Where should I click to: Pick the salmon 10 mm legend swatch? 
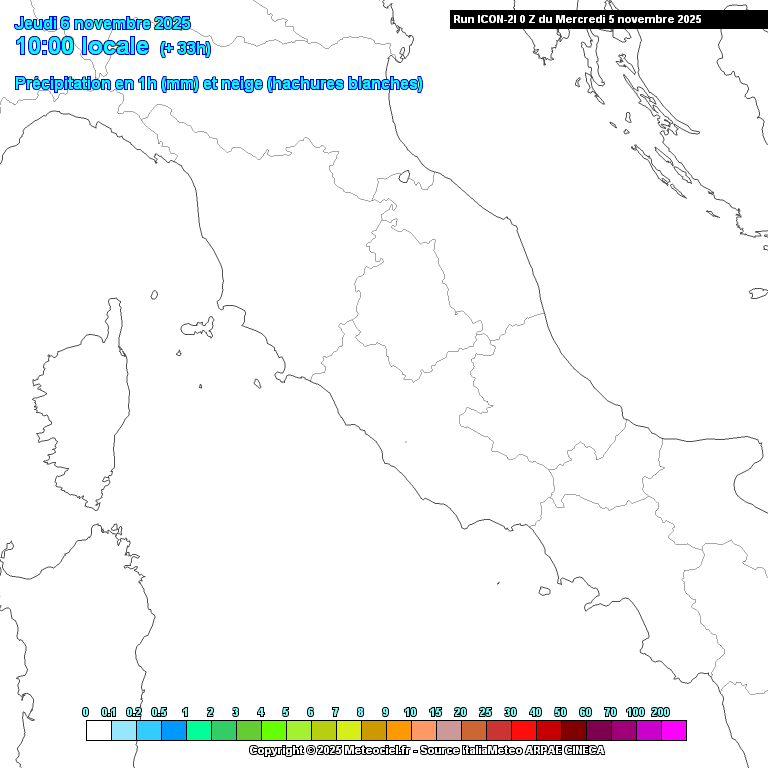click(x=423, y=731)
